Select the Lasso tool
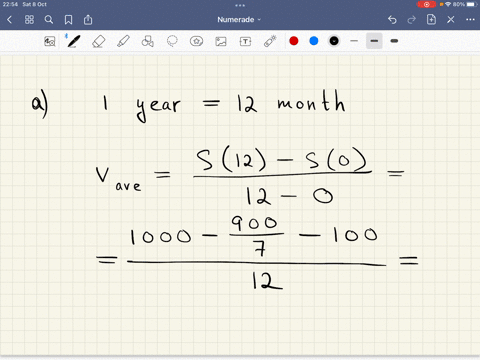 point(172,41)
